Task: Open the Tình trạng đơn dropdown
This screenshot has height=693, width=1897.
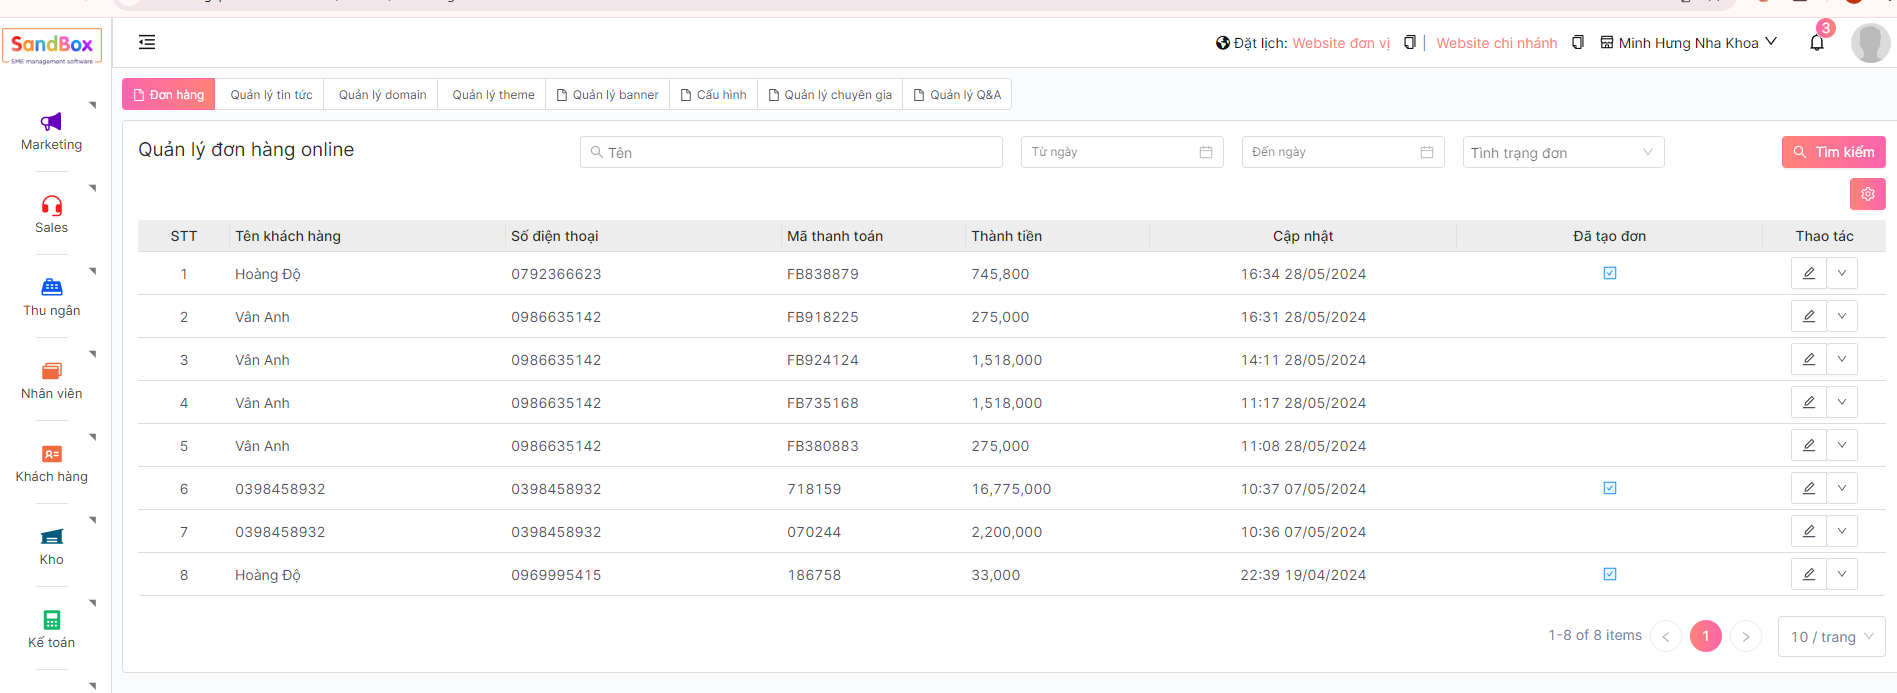Action: point(1562,152)
